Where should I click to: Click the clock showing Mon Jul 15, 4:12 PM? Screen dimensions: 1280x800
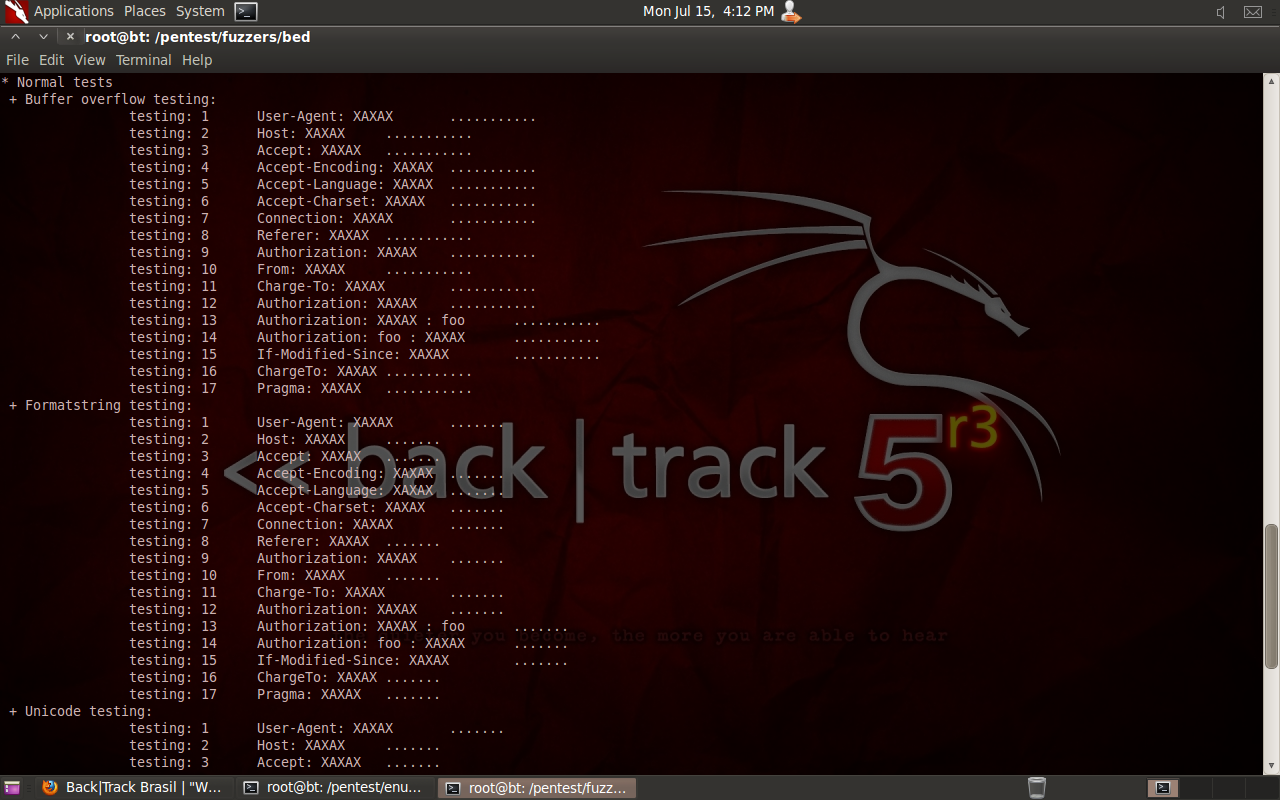(709, 11)
